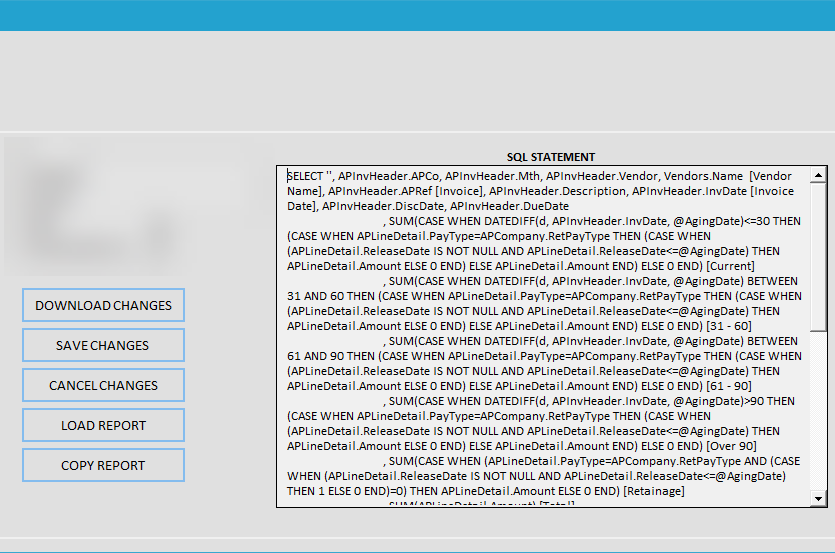Click the [Current] alias text in SQL

point(730,266)
